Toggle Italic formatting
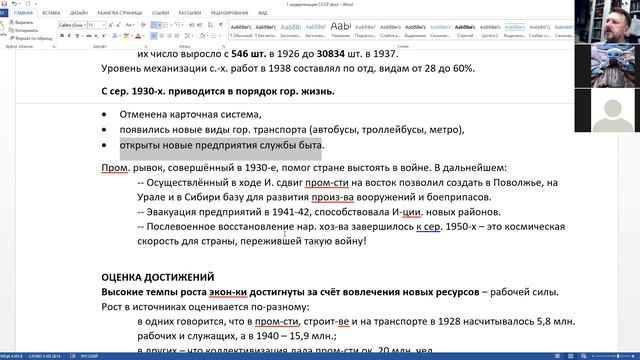Viewport: 640px width, 360px height. 69,36
